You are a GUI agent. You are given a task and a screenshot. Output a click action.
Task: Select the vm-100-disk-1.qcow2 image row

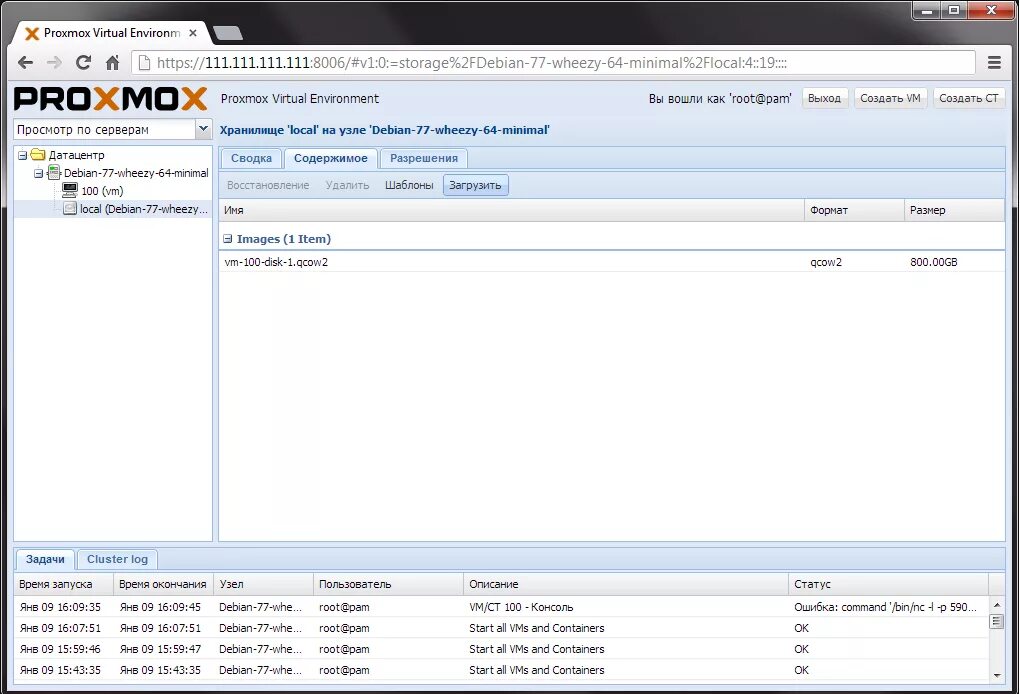611,262
